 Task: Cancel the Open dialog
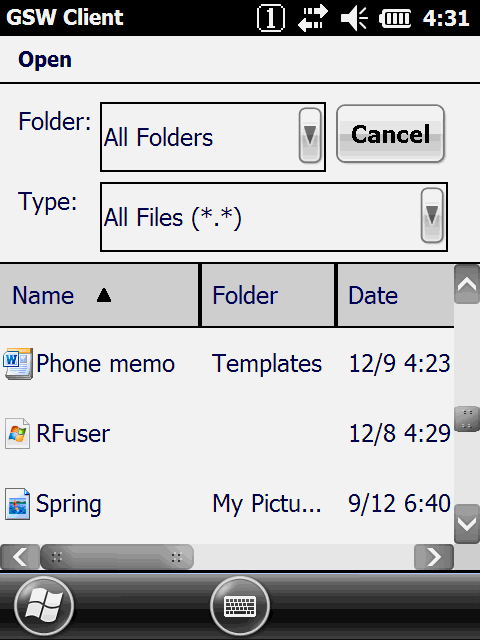pos(390,134)
